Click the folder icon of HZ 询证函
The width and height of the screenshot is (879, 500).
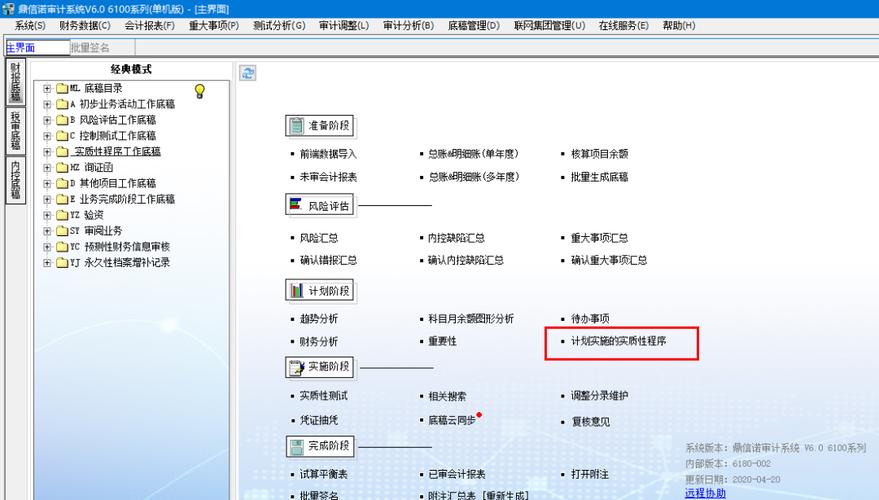(62, 168)
